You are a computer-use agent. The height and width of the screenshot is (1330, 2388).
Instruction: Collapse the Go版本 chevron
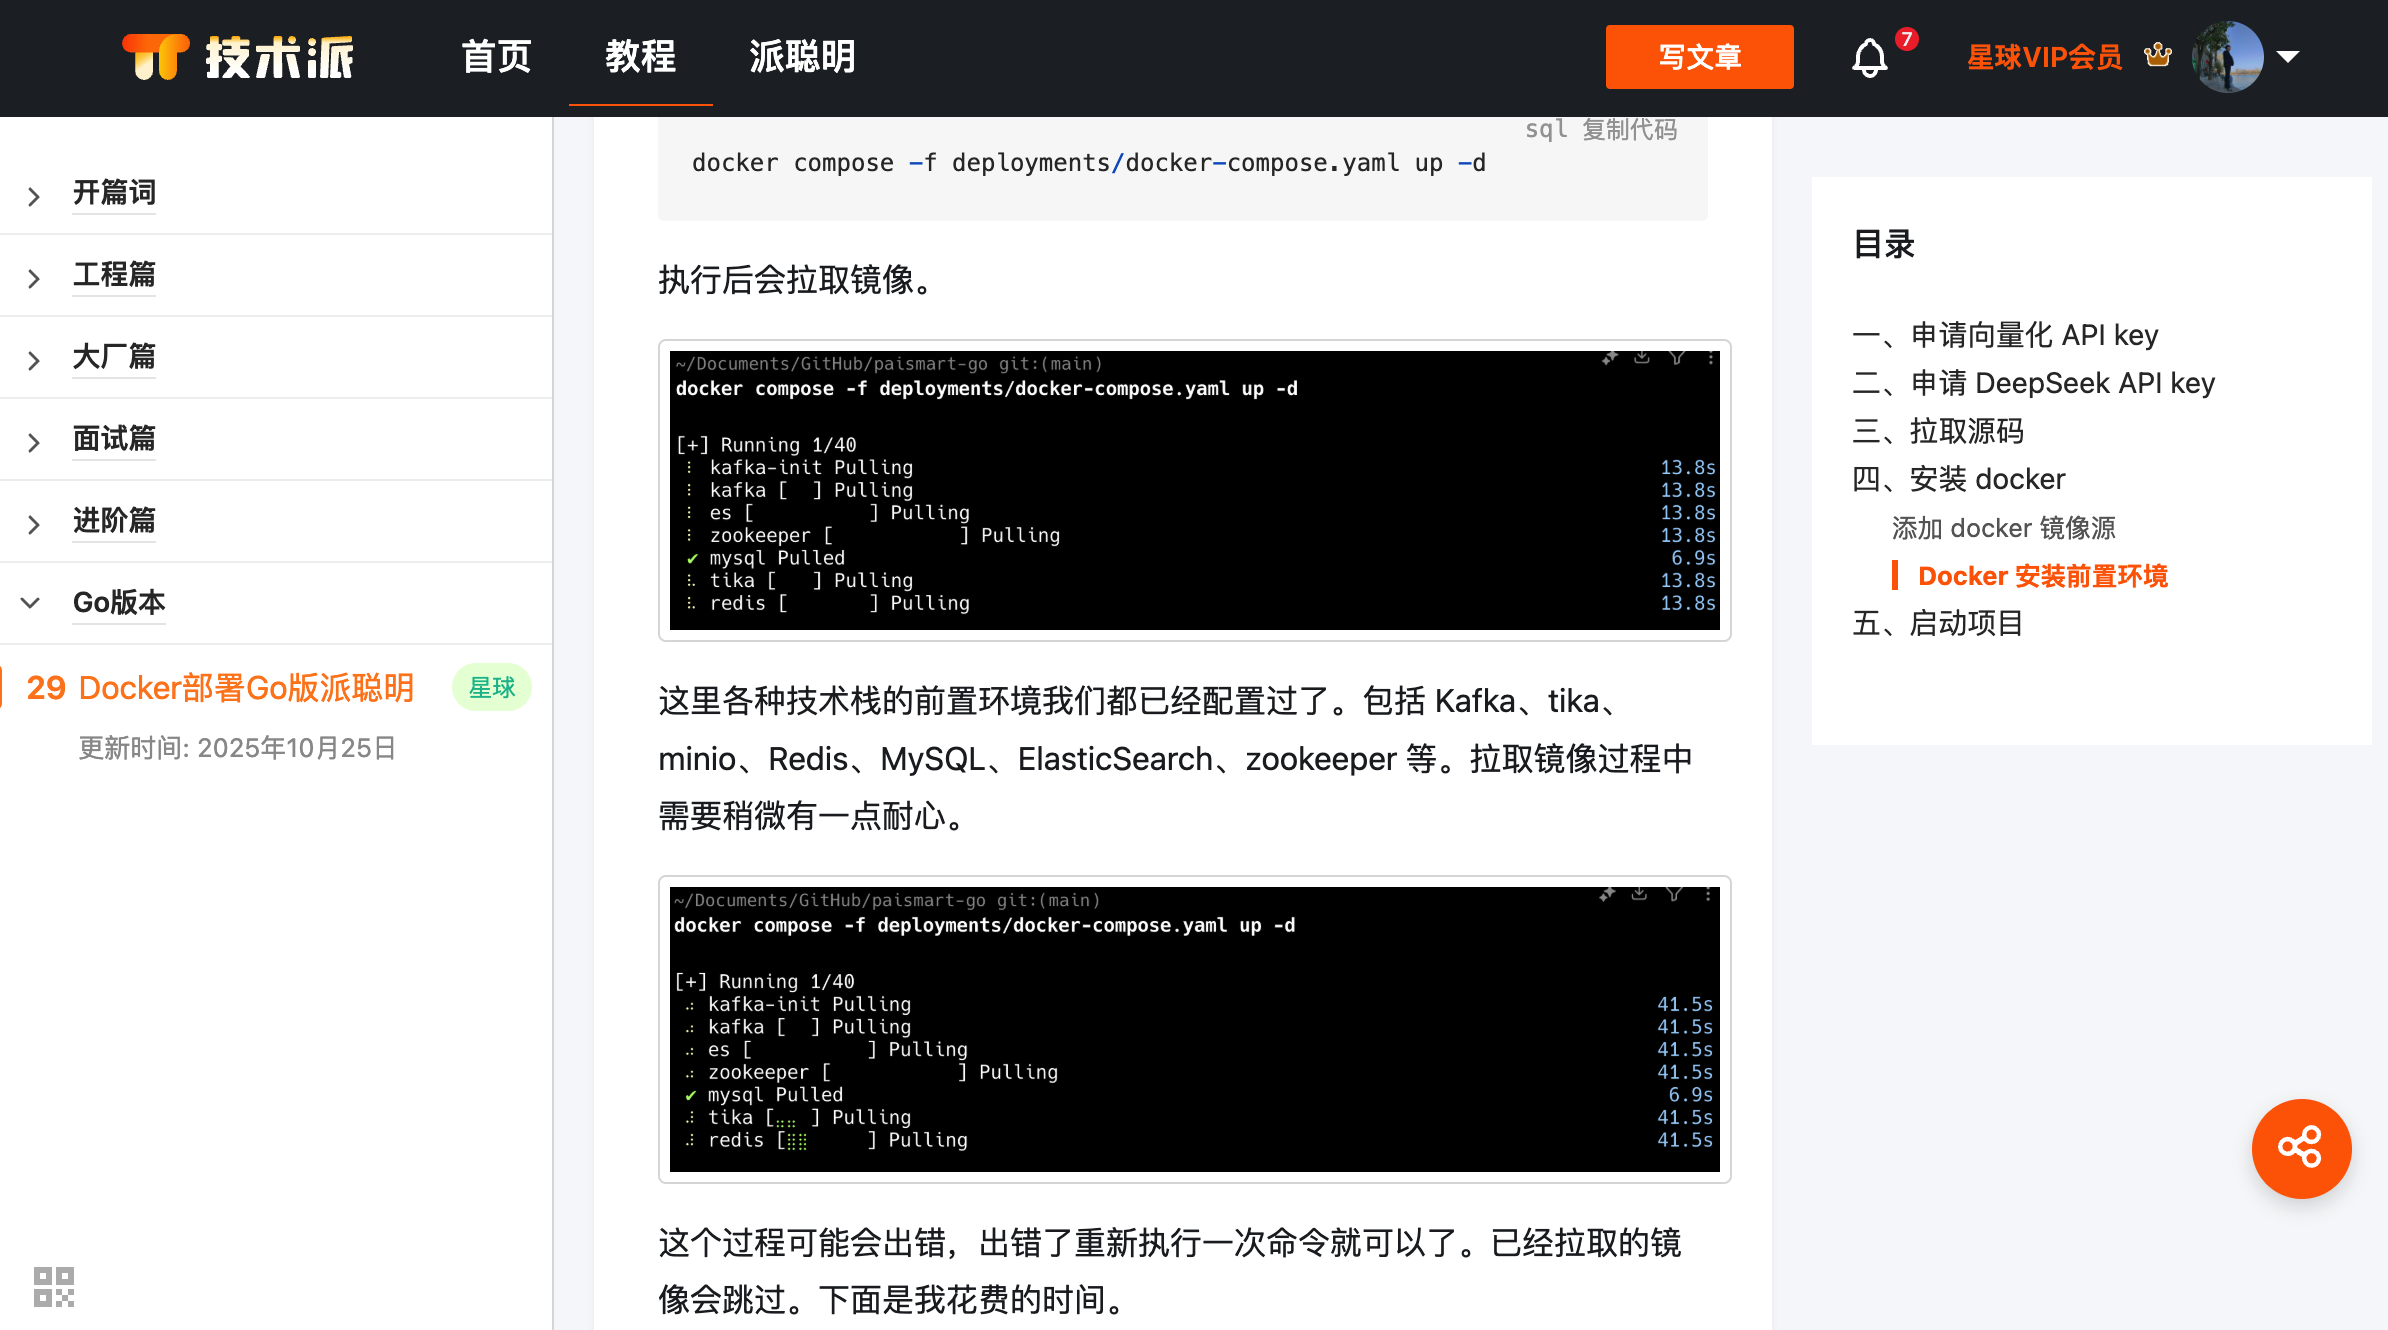(31, 603)
